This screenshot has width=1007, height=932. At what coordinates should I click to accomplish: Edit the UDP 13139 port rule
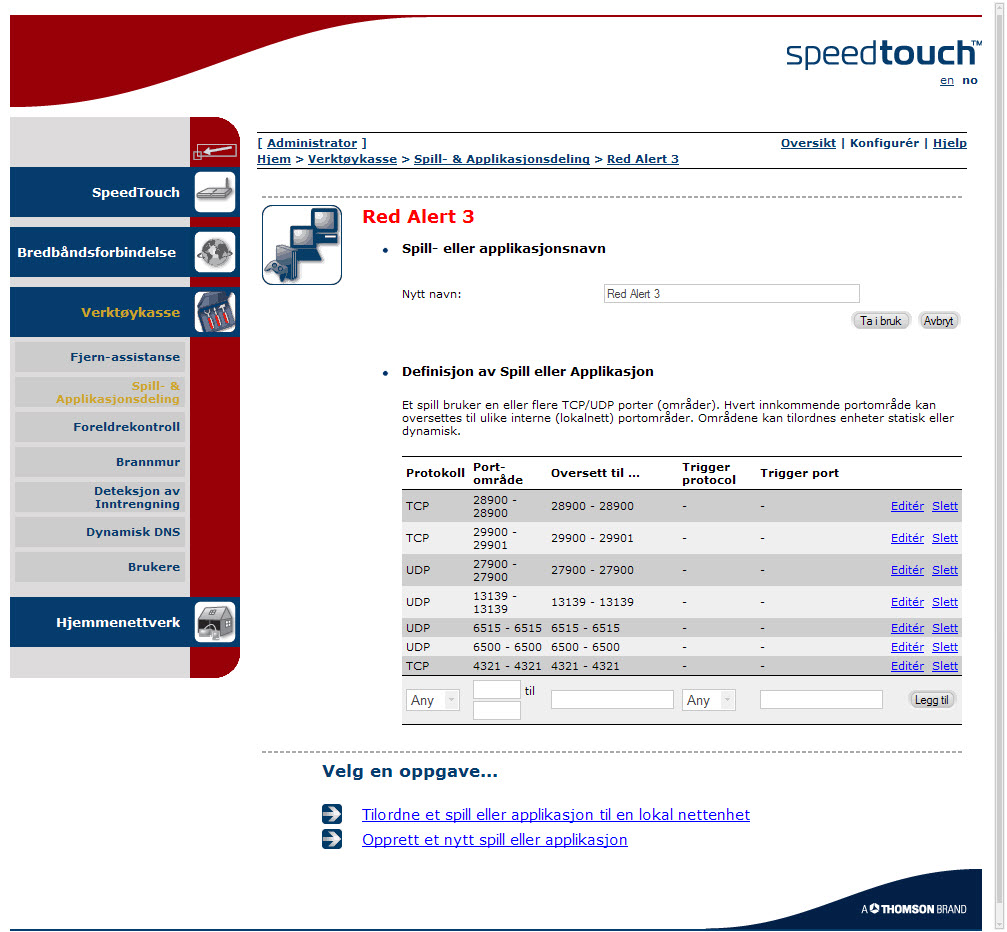click(x=907, y=602)
